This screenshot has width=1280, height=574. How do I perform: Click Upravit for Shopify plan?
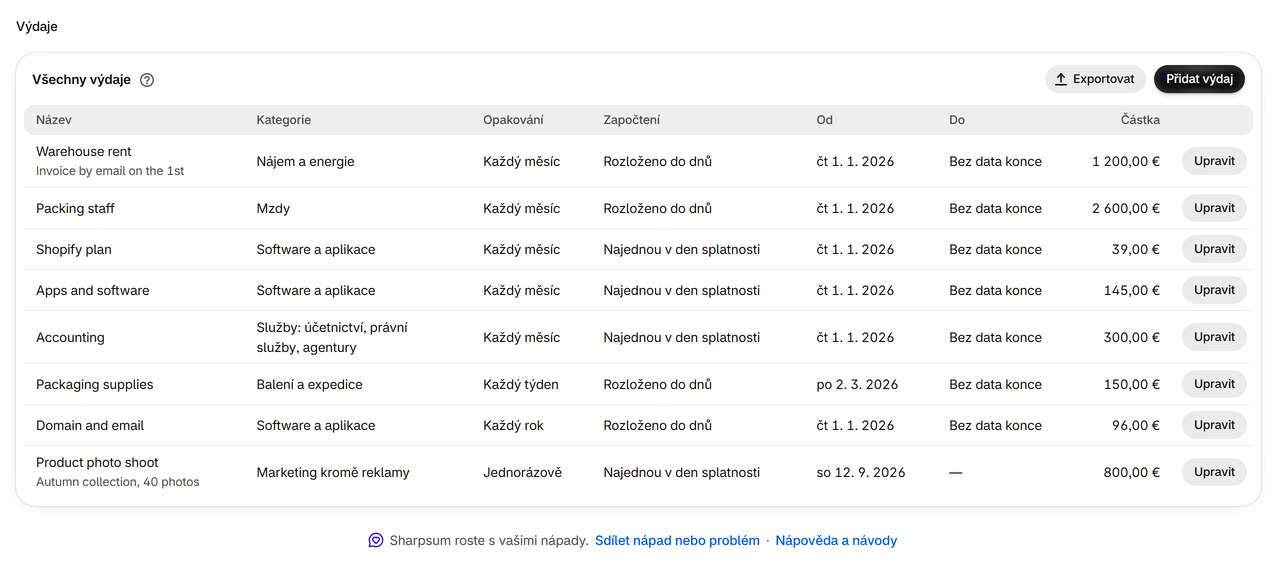pos(1214,249)
